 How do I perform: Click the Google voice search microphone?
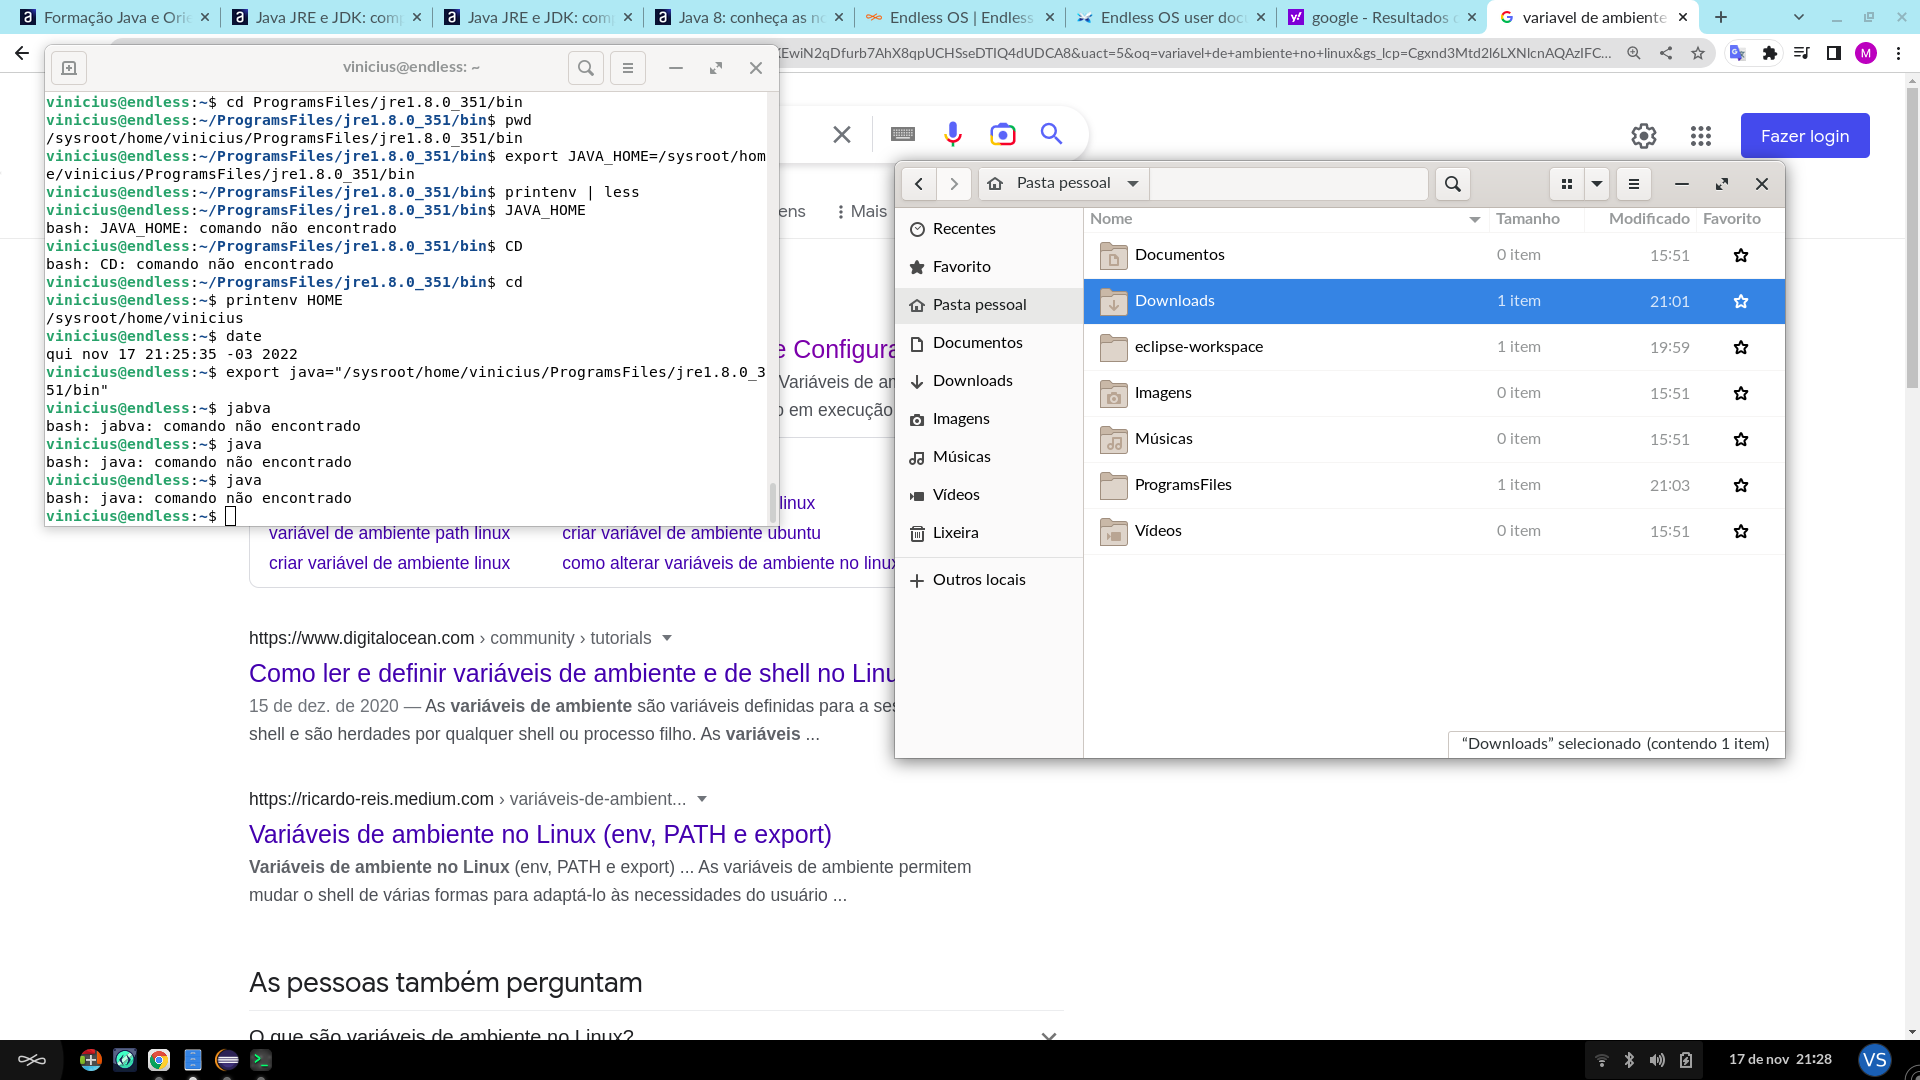(x=953, y=134)
